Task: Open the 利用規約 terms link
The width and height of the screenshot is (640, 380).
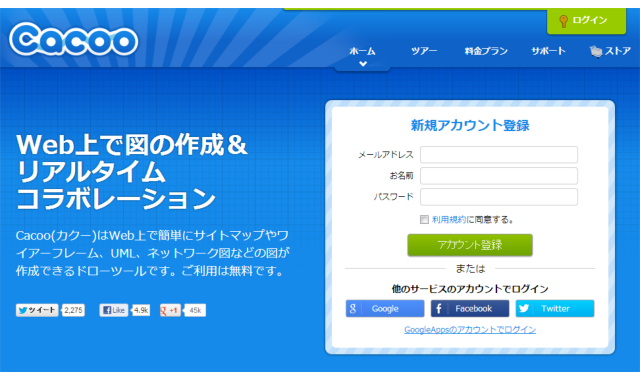Action: click(x=449, y=220)
